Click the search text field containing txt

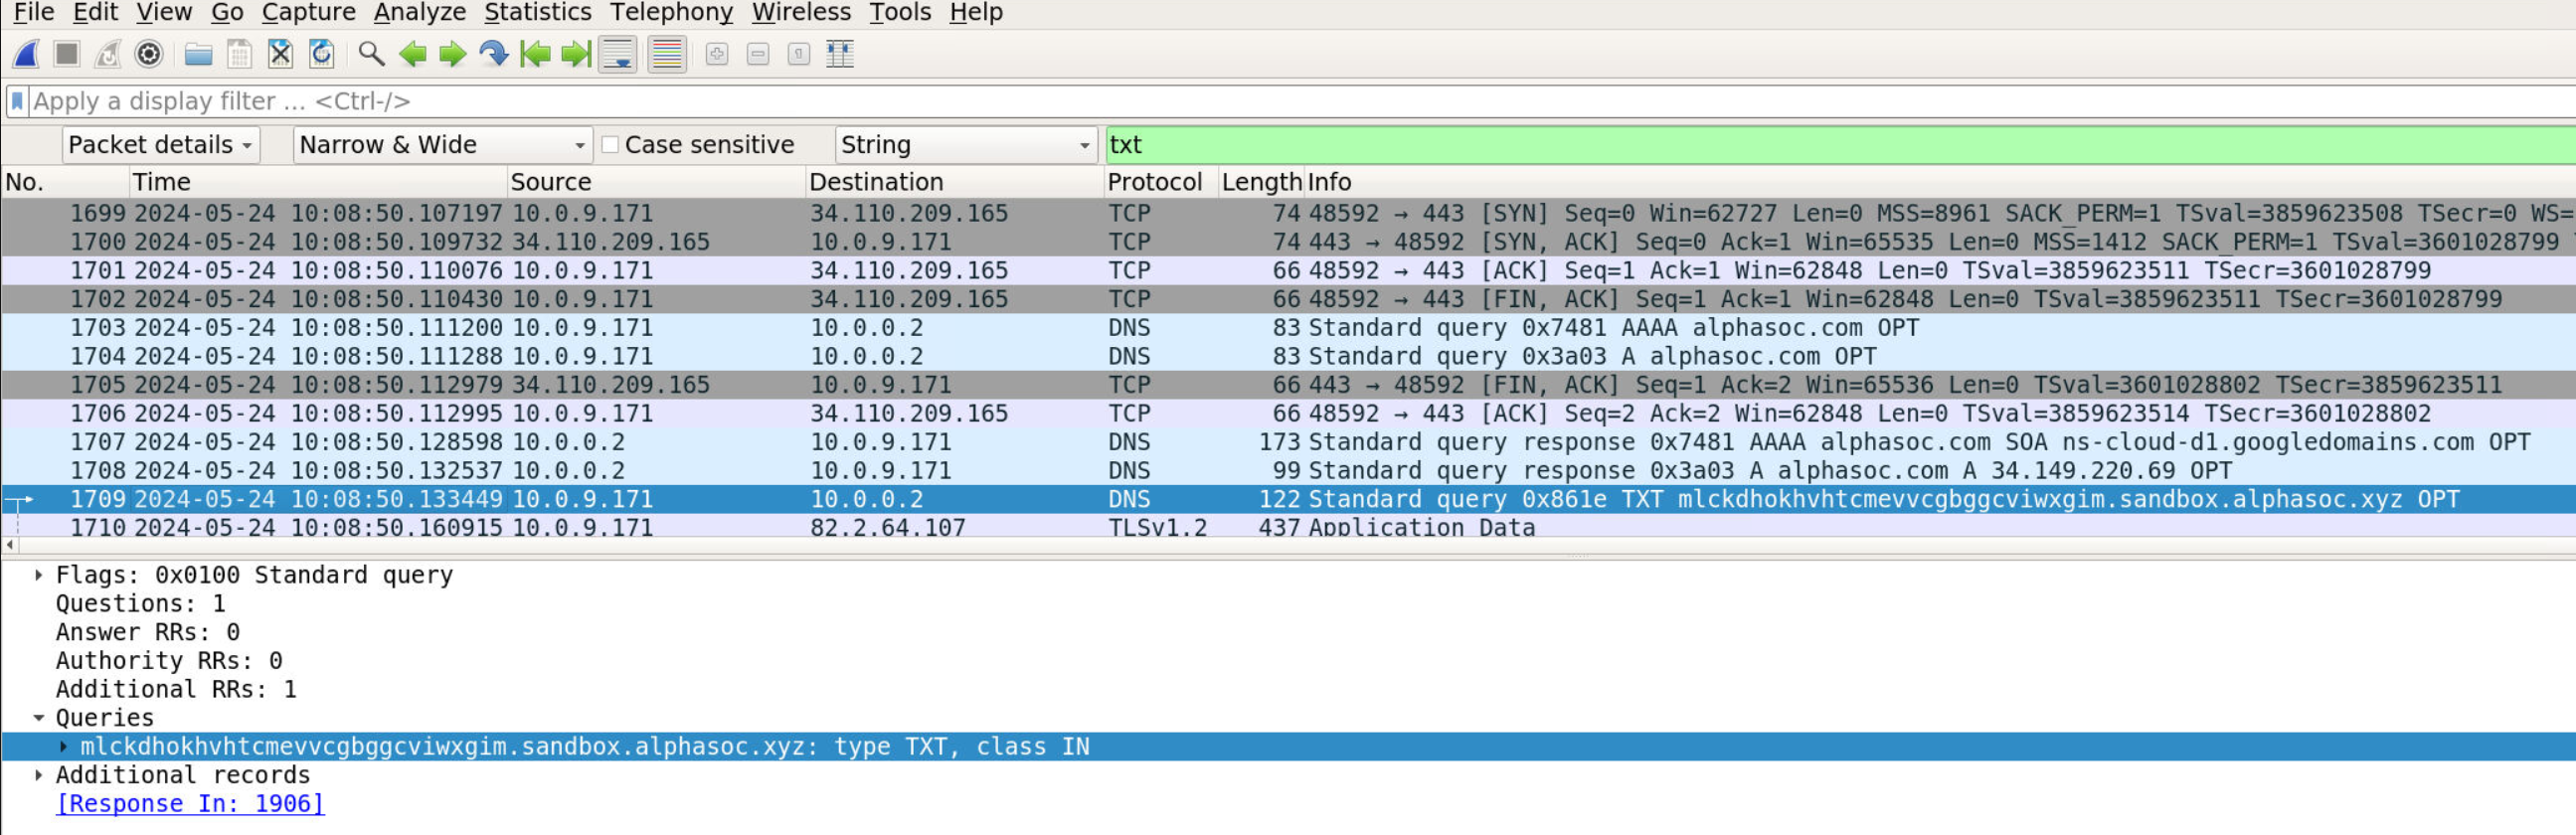click(x=1840, y=145)
